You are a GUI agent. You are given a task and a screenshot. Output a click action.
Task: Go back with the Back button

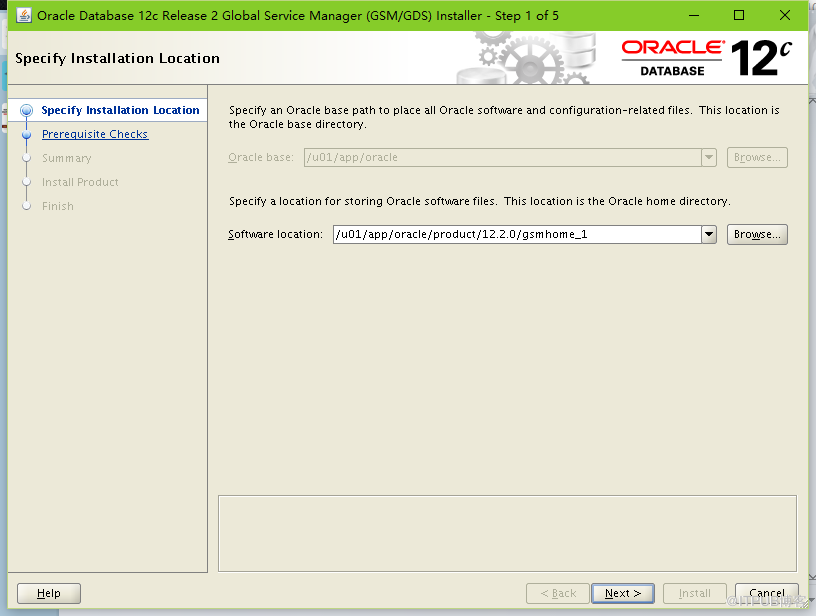pyautogui.click(x=558, y=593)
